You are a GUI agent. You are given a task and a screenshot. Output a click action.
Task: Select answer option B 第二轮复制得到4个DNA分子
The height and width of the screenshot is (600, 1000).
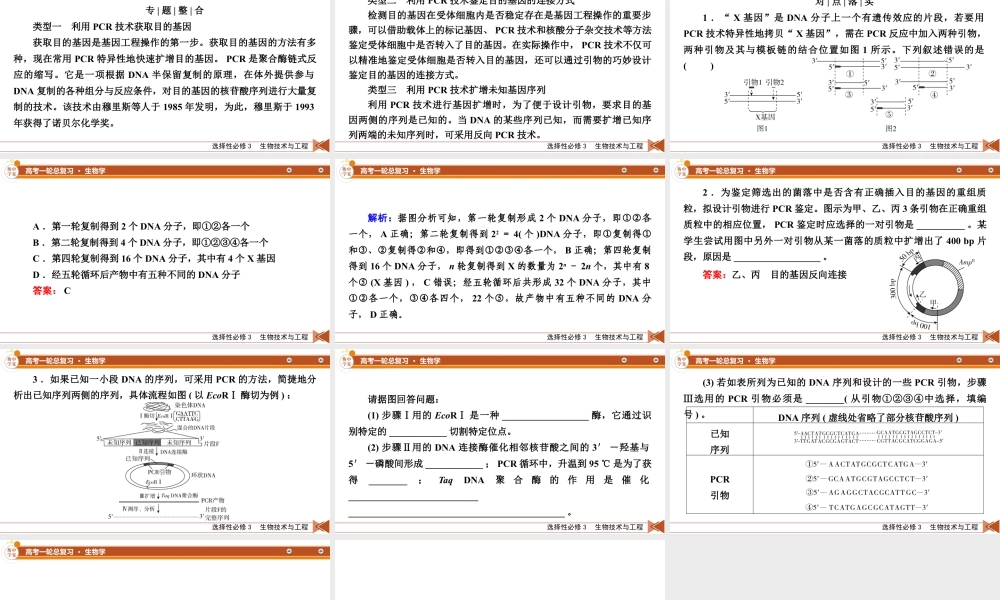[151, 242]
